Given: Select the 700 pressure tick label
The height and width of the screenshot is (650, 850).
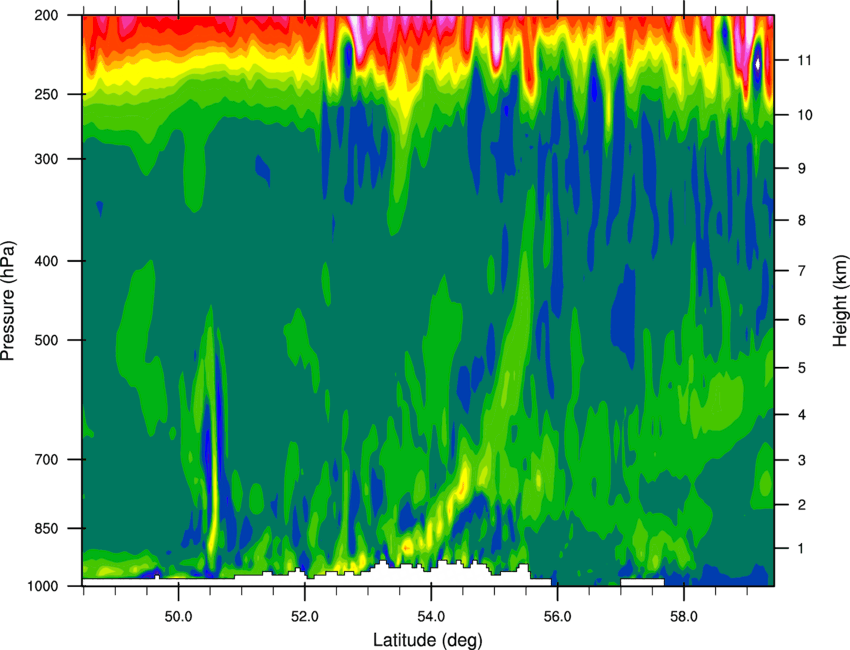Looking at the screenshot, I should (x=46, y=459).
